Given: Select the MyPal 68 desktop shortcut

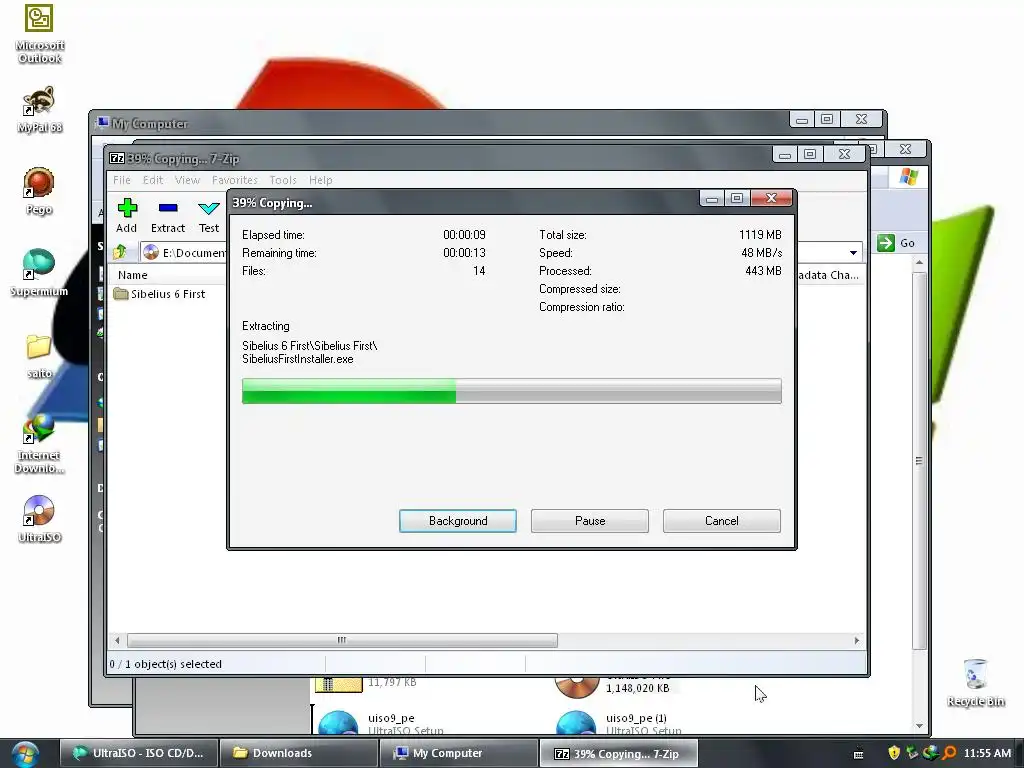Looking at the screenshot, I should pos(39,109).
